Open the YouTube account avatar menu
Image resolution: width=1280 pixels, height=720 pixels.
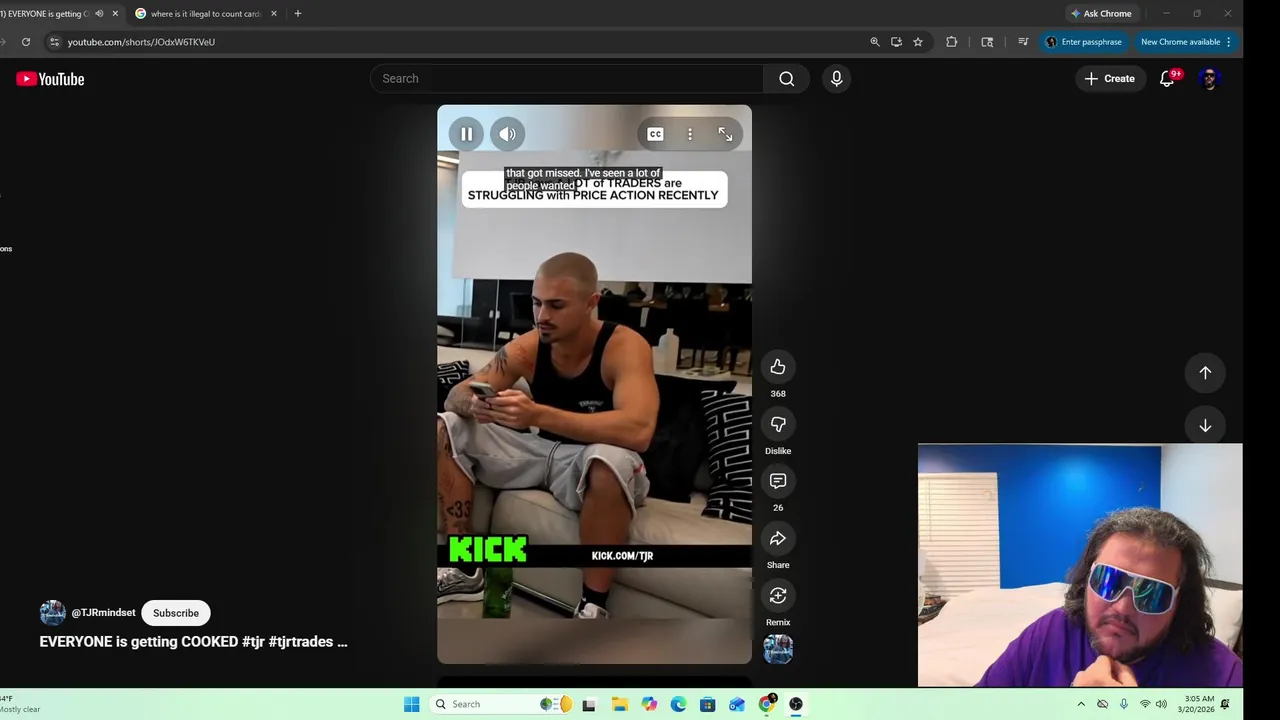pos(1209,79)
